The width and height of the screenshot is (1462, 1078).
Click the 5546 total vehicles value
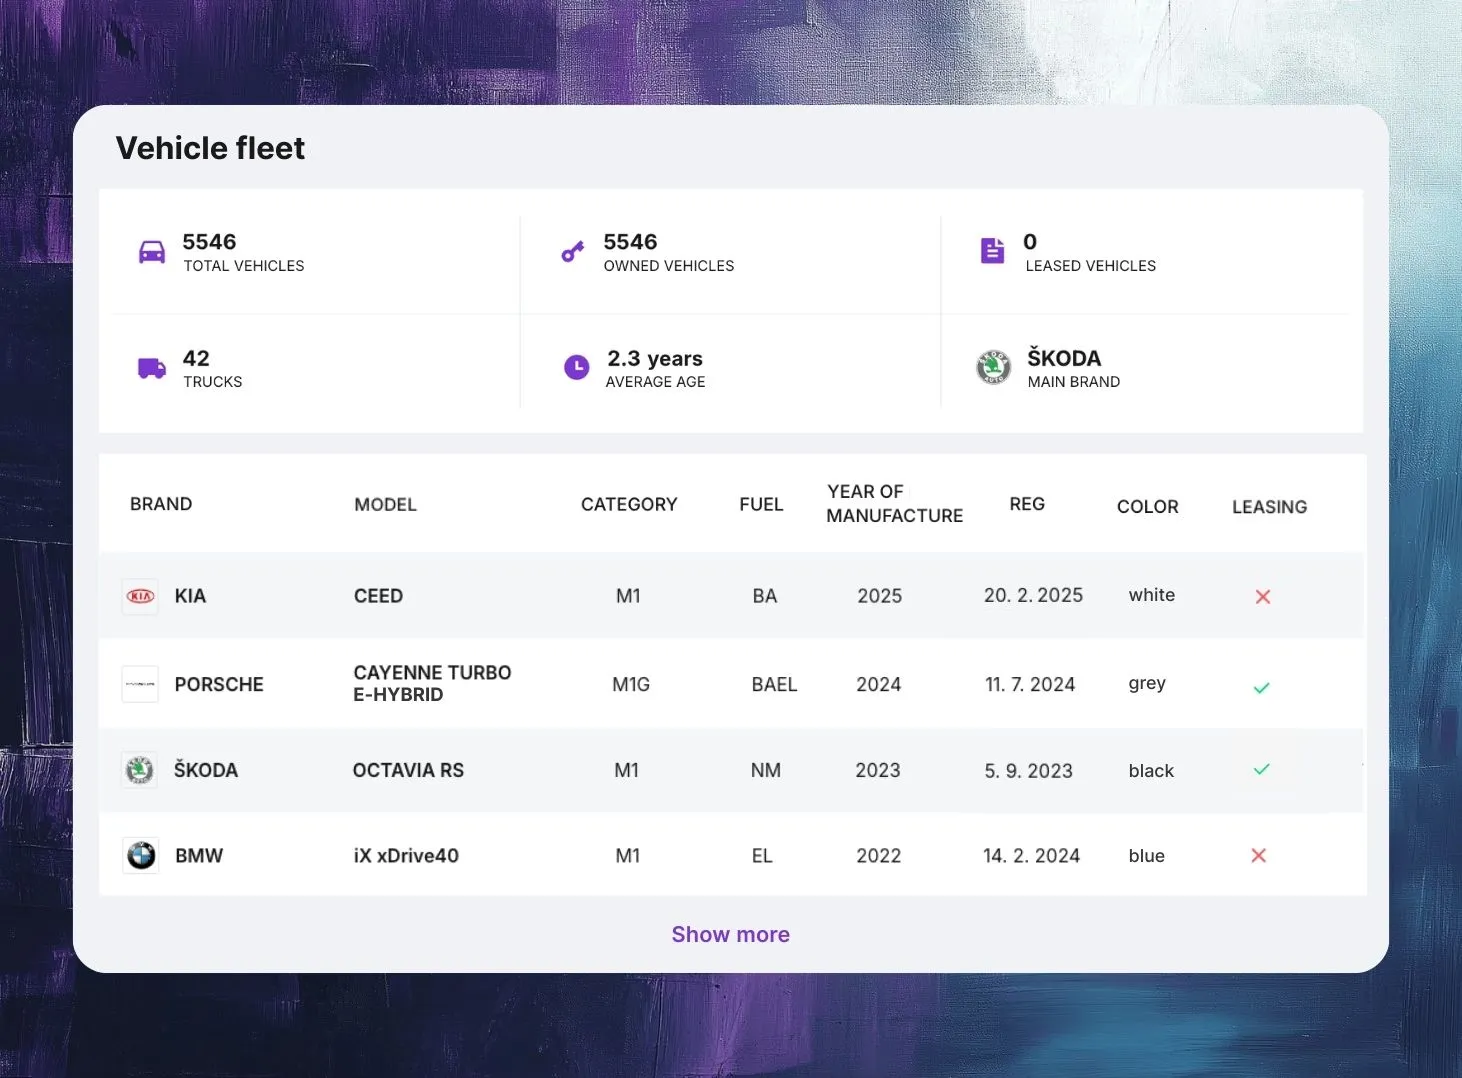[x=209, y=242]
